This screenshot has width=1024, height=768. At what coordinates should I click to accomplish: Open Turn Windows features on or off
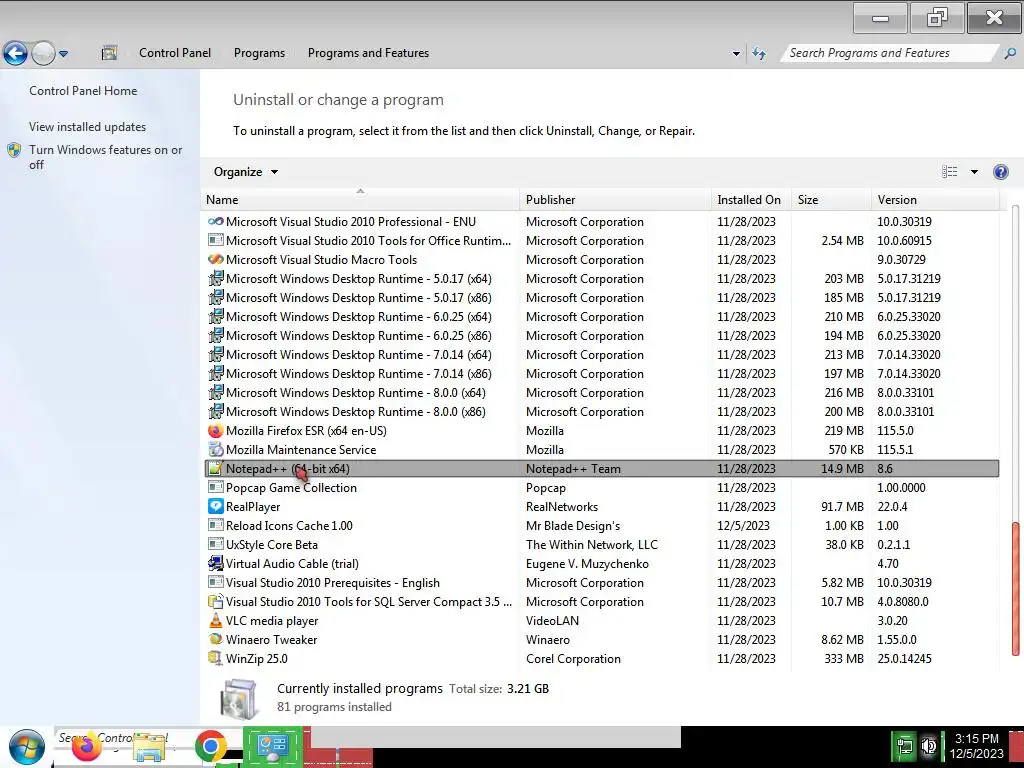point(105,157)
